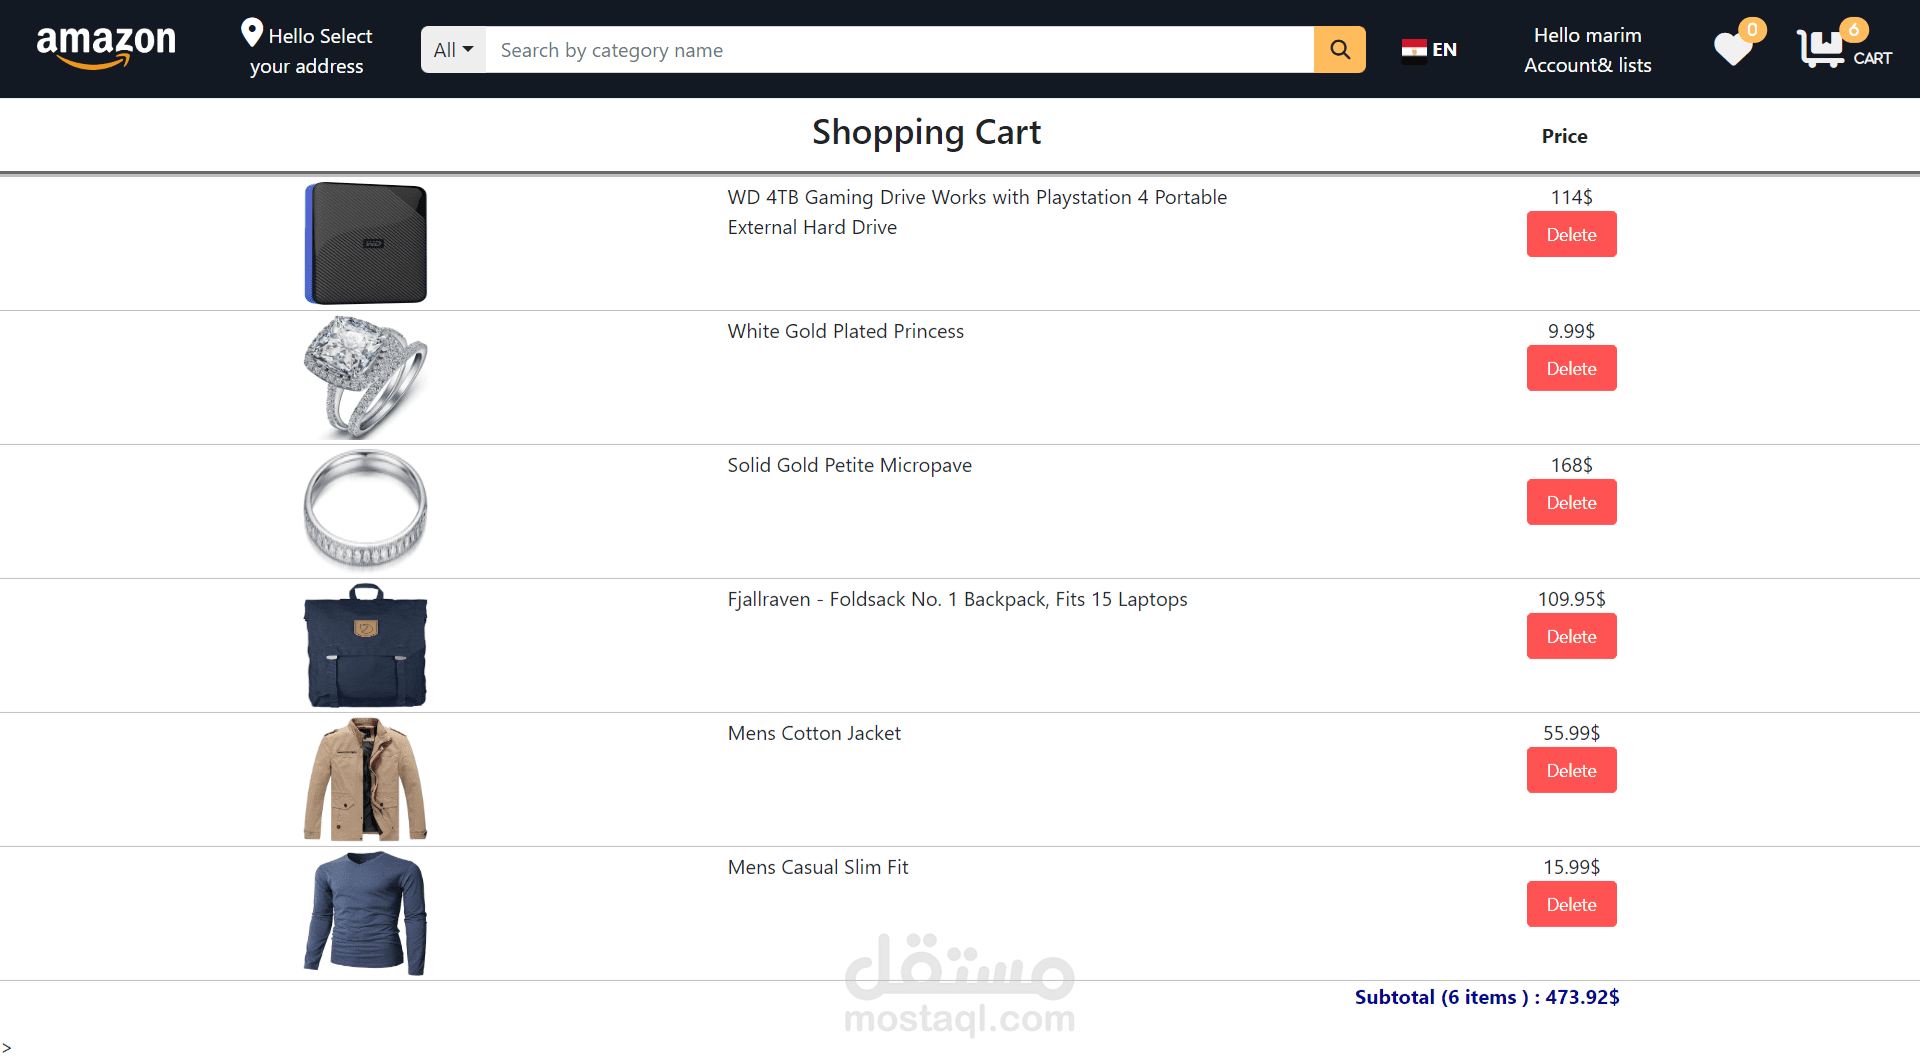Click the Shopping Cart heading
The width and height of the screenshot is (1920, 1060).
coord(926,132)
